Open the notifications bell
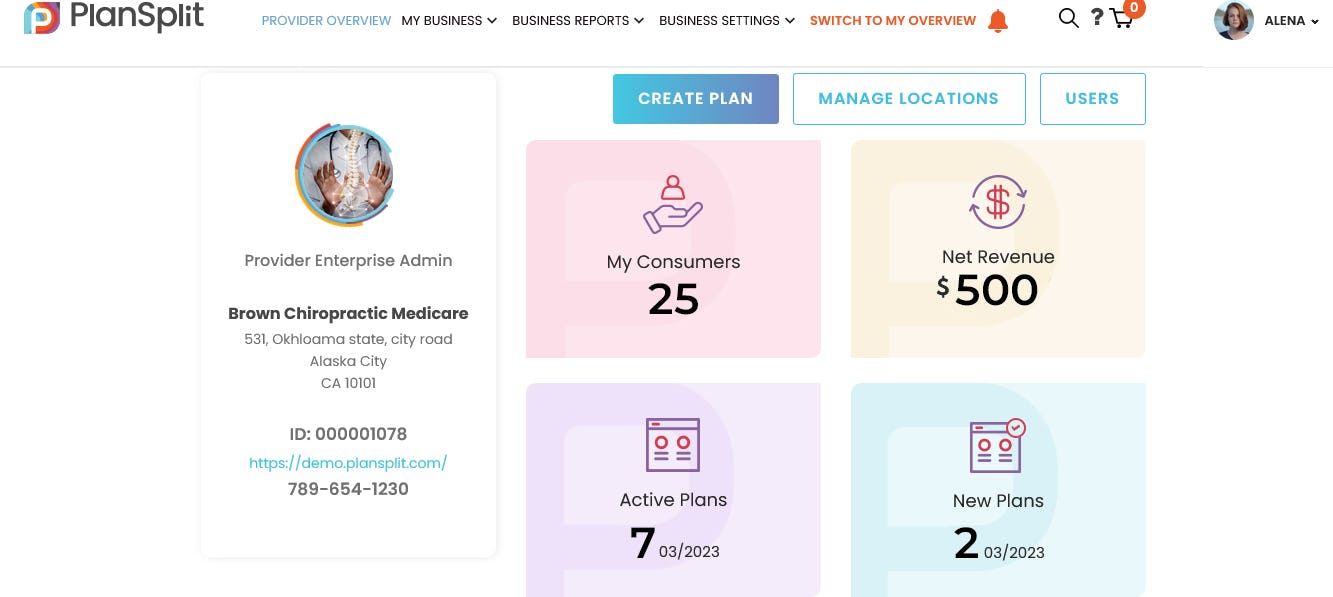The image size is (1333, 597). pyautogui.click(x=997, y=21)
